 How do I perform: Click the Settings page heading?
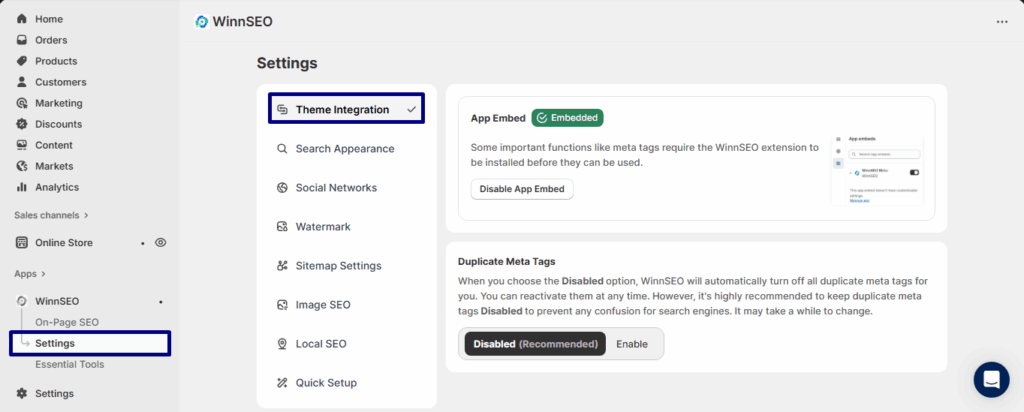point(287,63)
